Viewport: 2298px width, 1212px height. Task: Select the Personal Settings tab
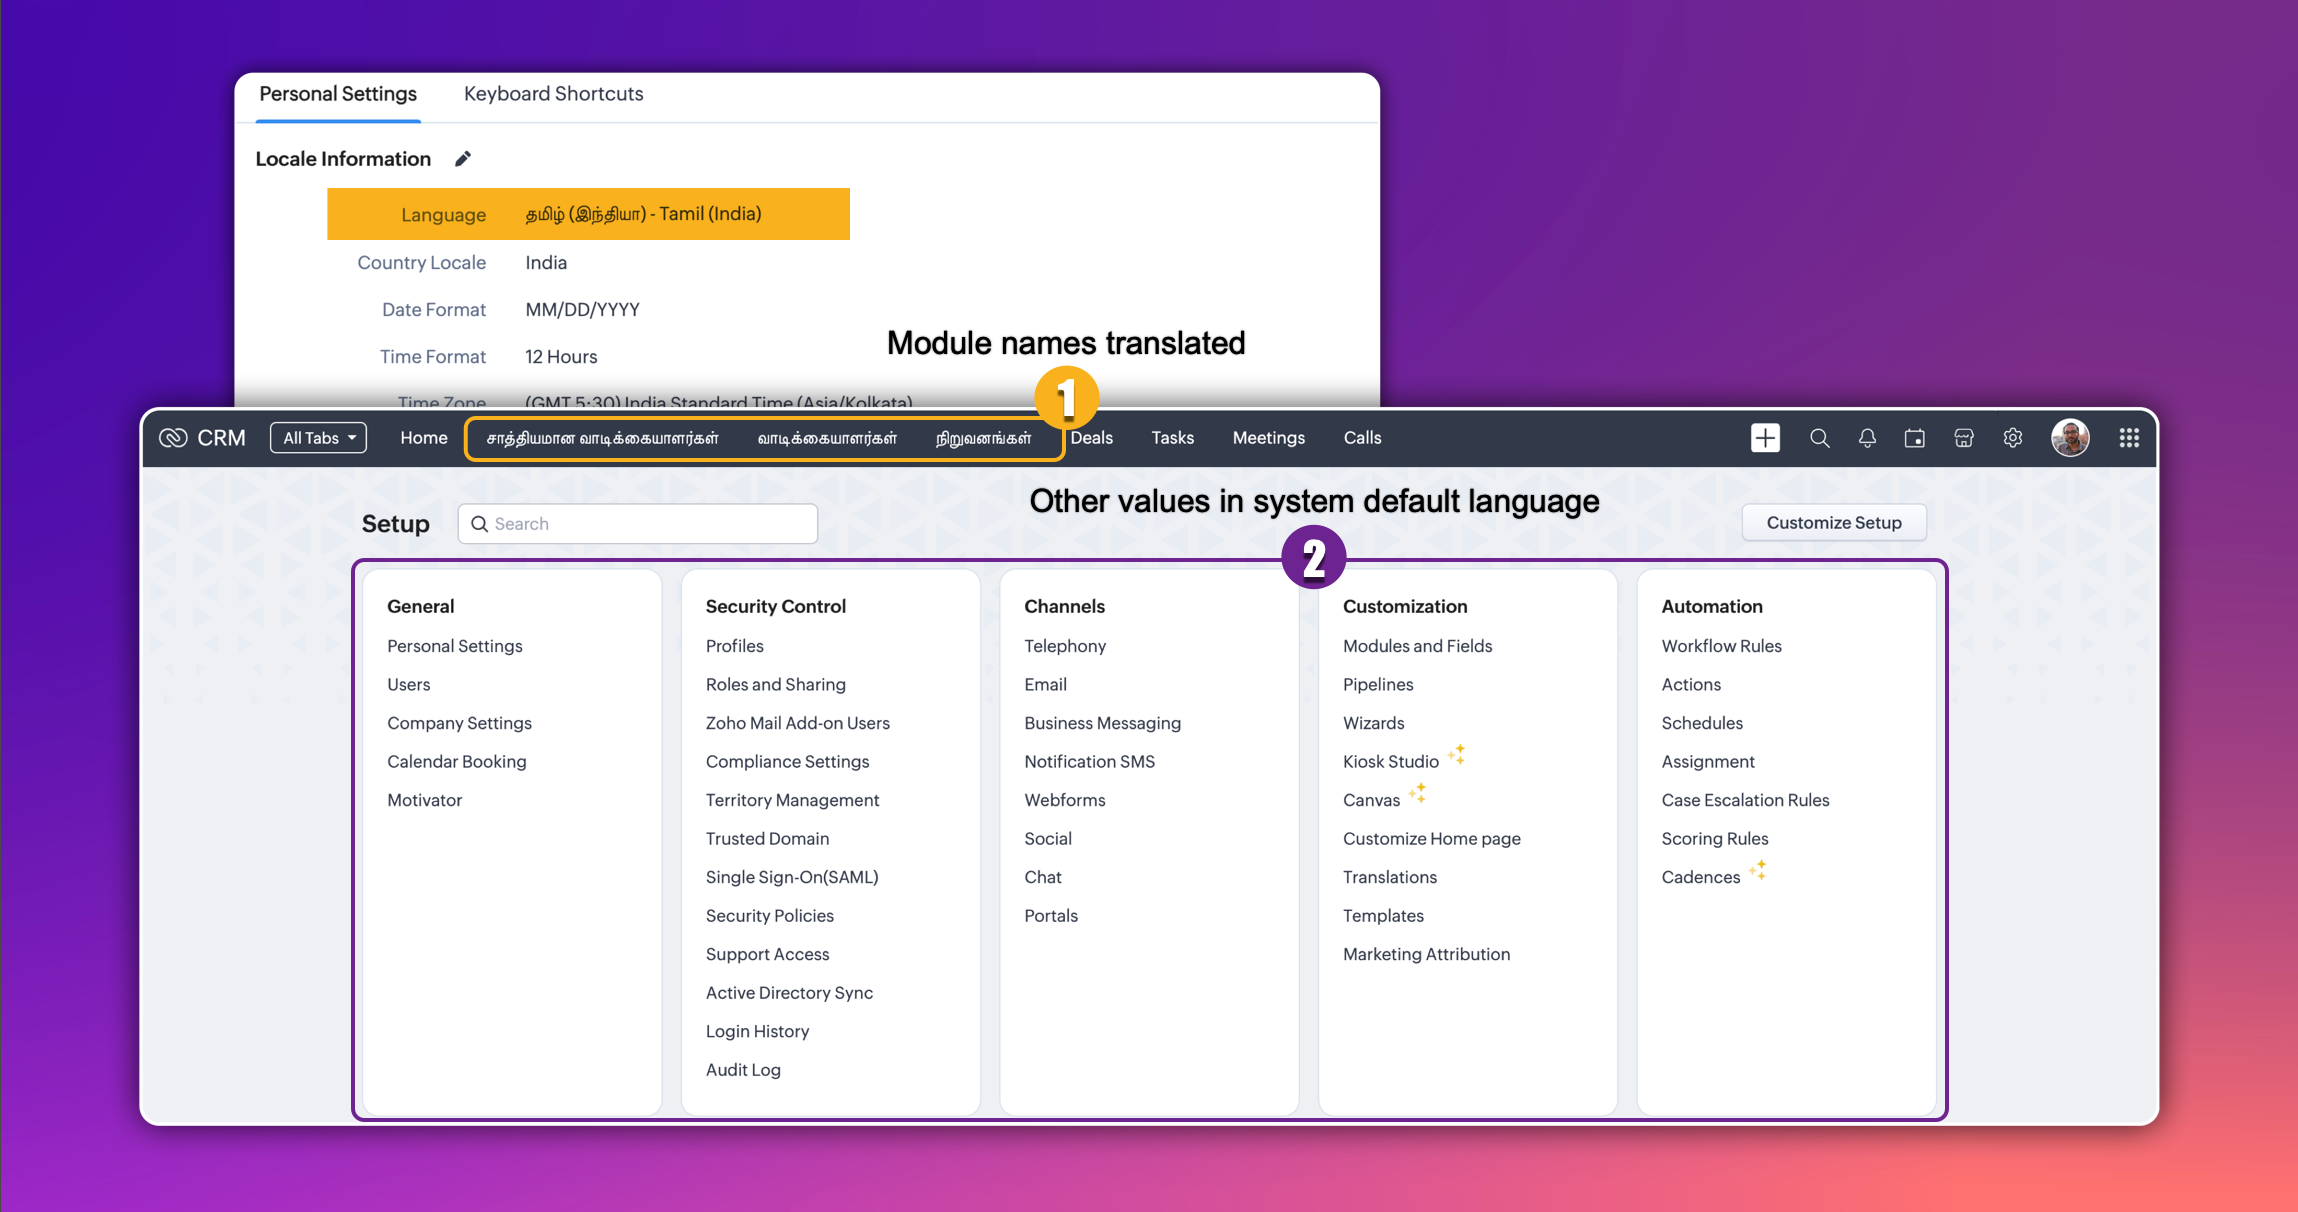[338, 94]
